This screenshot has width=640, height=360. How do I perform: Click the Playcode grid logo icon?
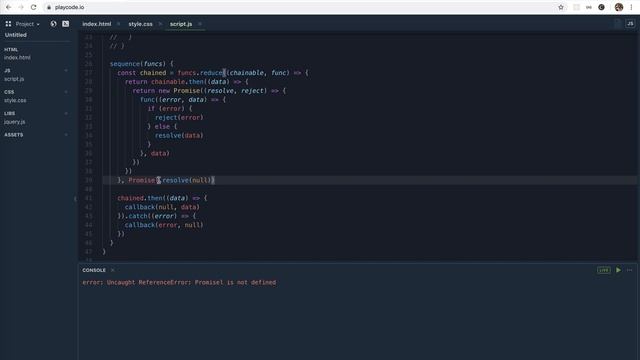coord(8,24)
